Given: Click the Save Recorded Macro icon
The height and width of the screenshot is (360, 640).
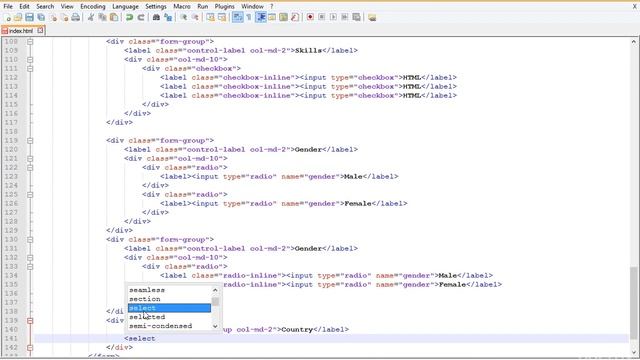Looking at the screenshot, I should (x=356, y=18).
